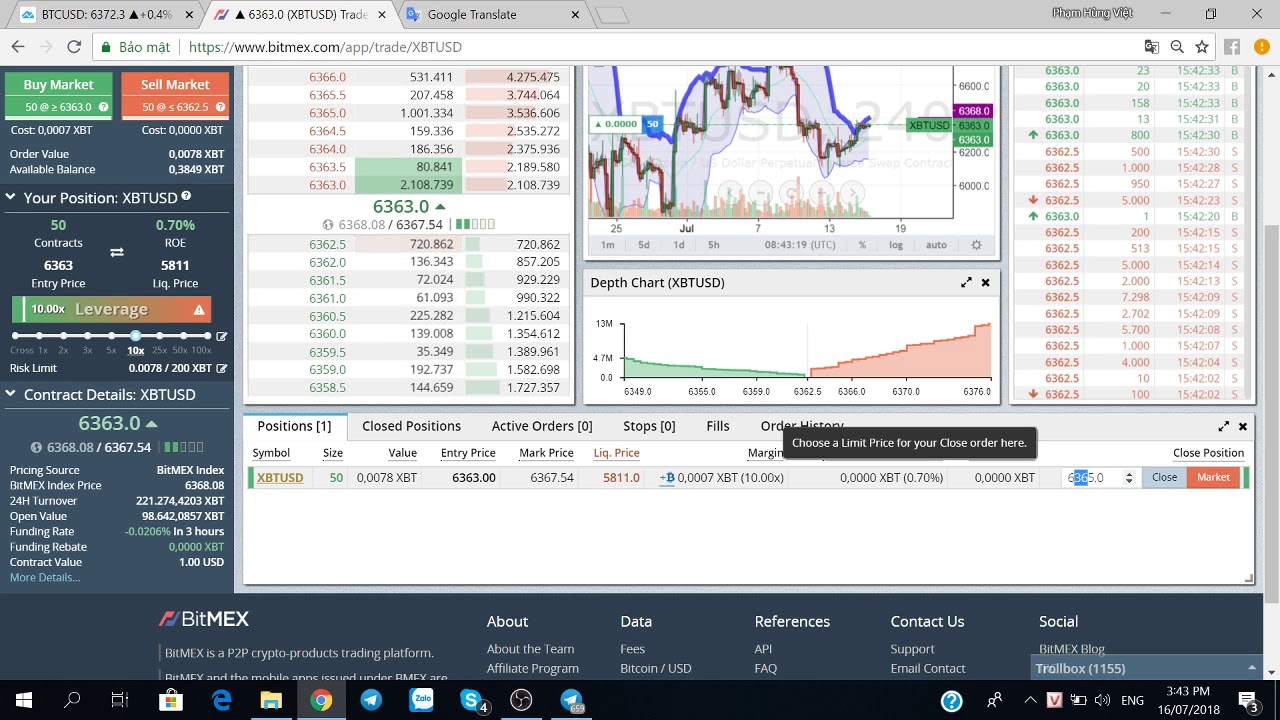The width and height of the screenshot is (1280, 720).
Task: Set chart interval to 1m
Action: 607,245
